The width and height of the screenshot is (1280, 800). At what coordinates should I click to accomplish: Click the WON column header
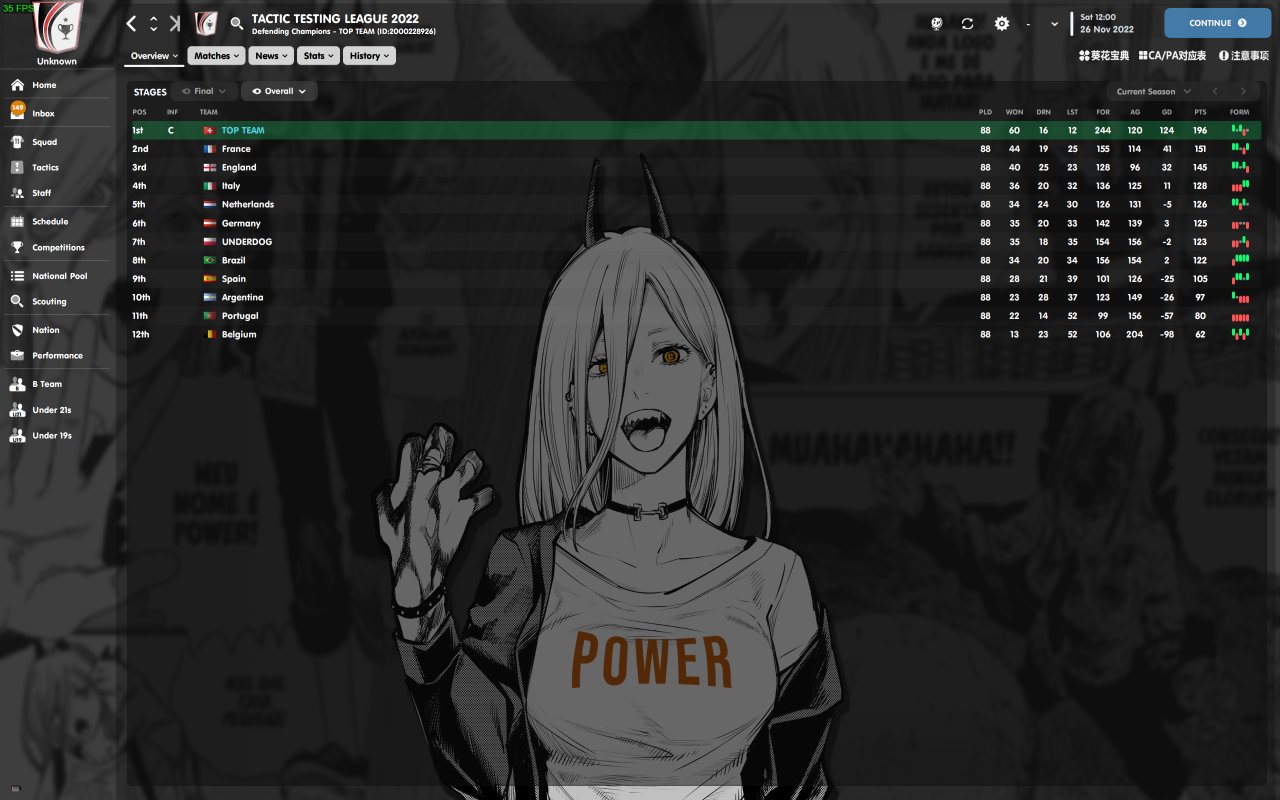[x=1014, y=112]
